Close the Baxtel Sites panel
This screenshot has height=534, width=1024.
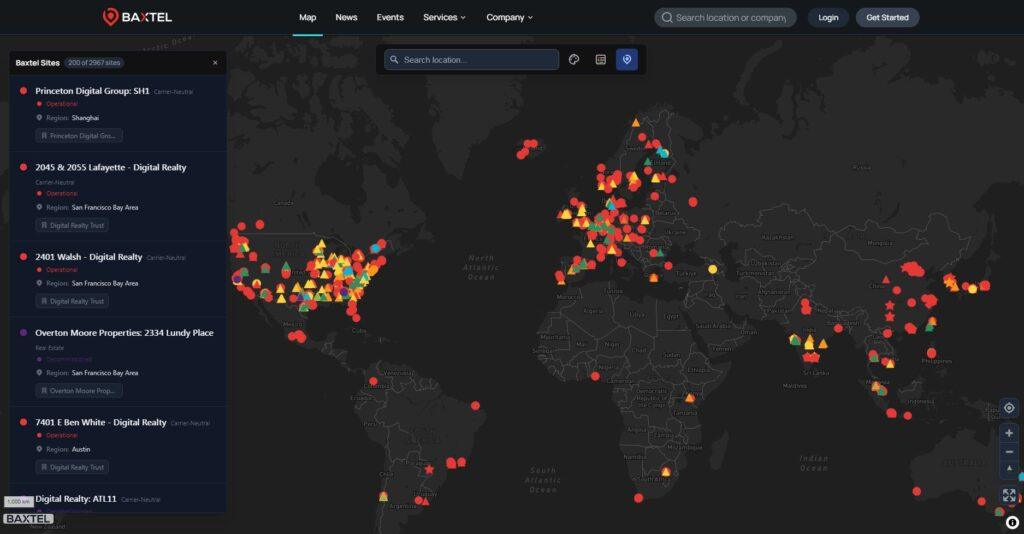pyautogui.click(x=216, y=63)
